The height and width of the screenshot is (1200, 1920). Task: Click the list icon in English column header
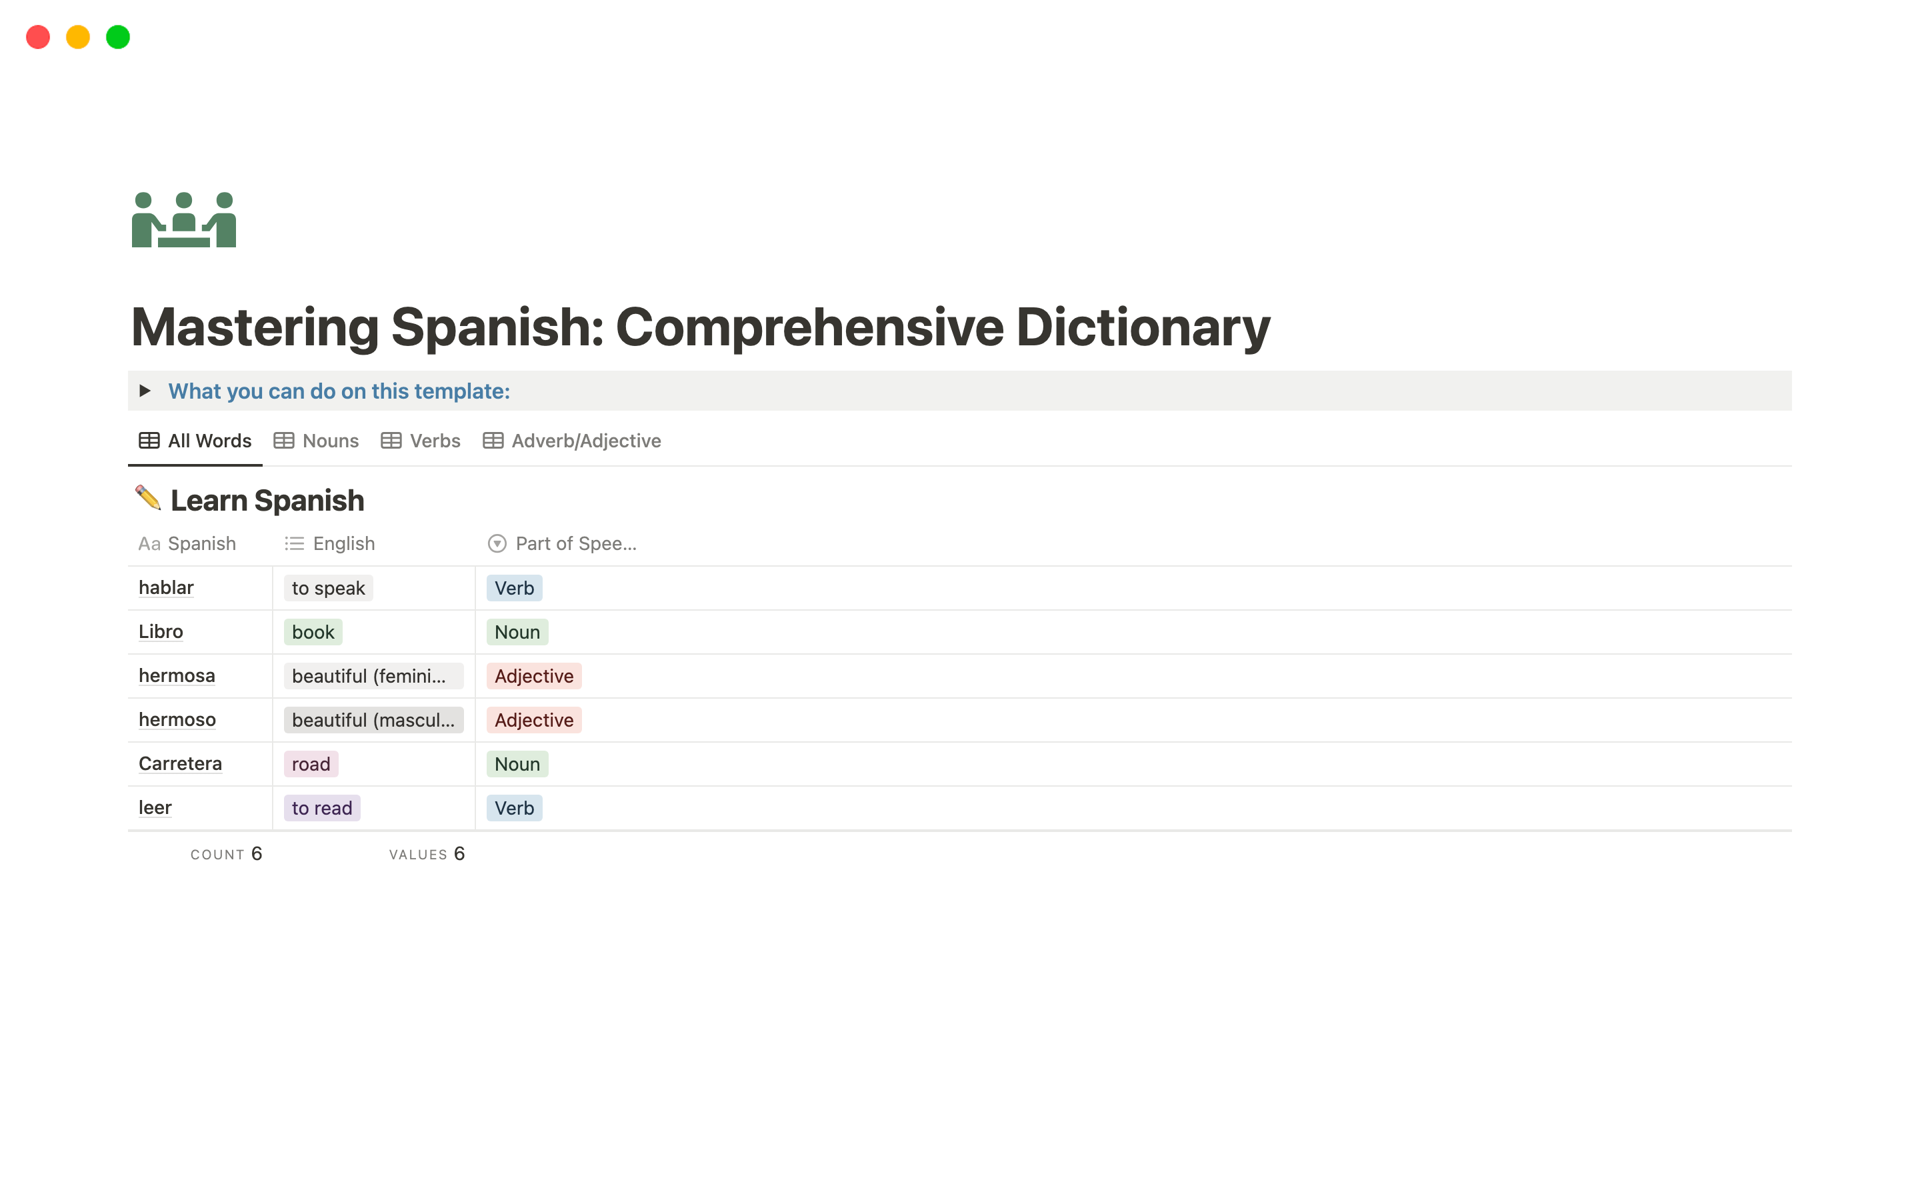pos(294,544)
